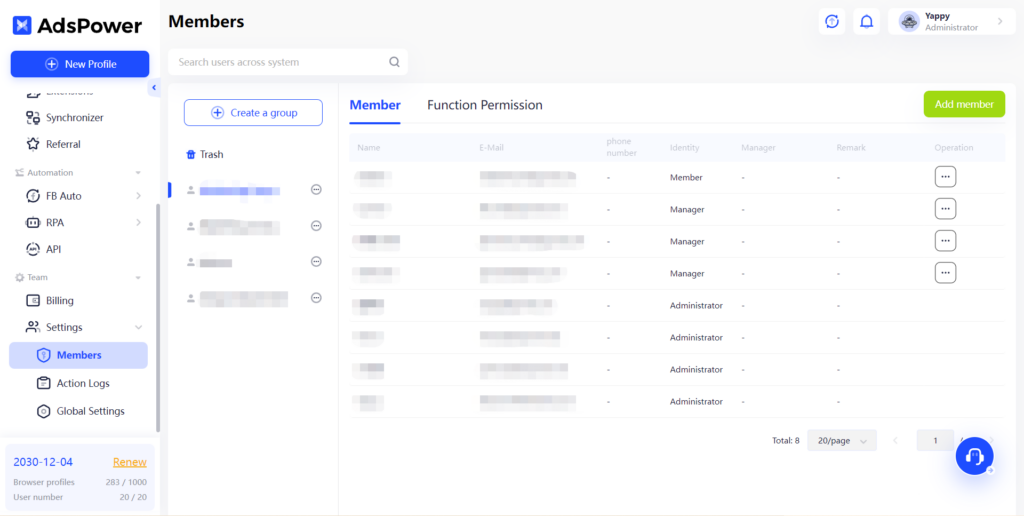Focus the Search users across system field
The height and width of the screenshot is (516, 1024).
[288, 62]
